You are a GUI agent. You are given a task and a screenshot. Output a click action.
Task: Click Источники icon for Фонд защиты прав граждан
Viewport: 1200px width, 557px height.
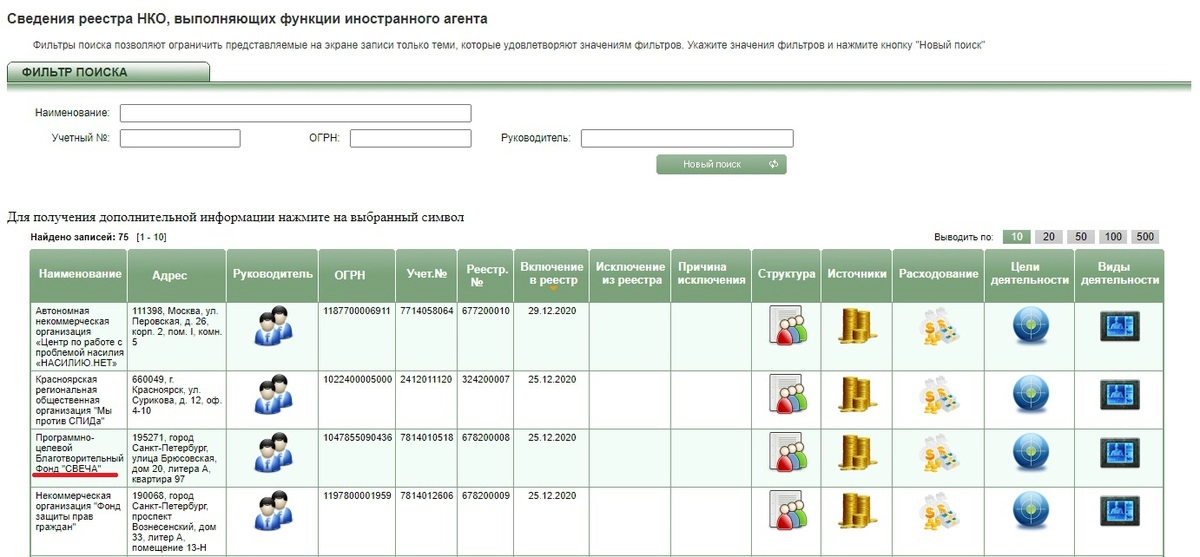(856, 512)
